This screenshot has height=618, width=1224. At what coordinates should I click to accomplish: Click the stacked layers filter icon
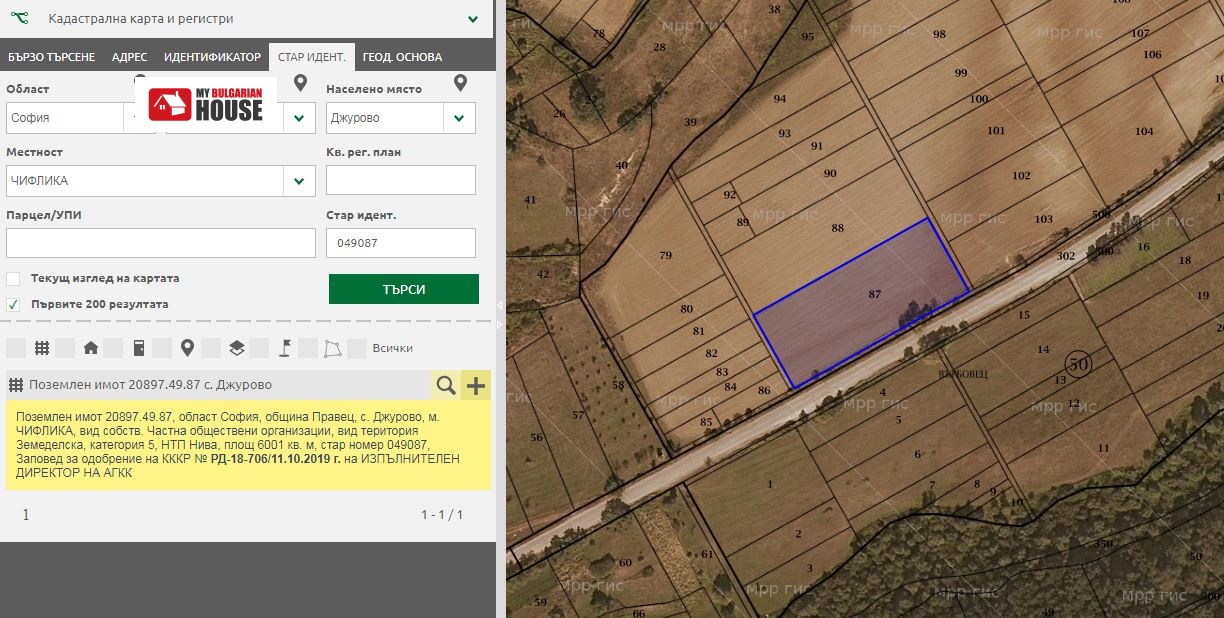236,348
